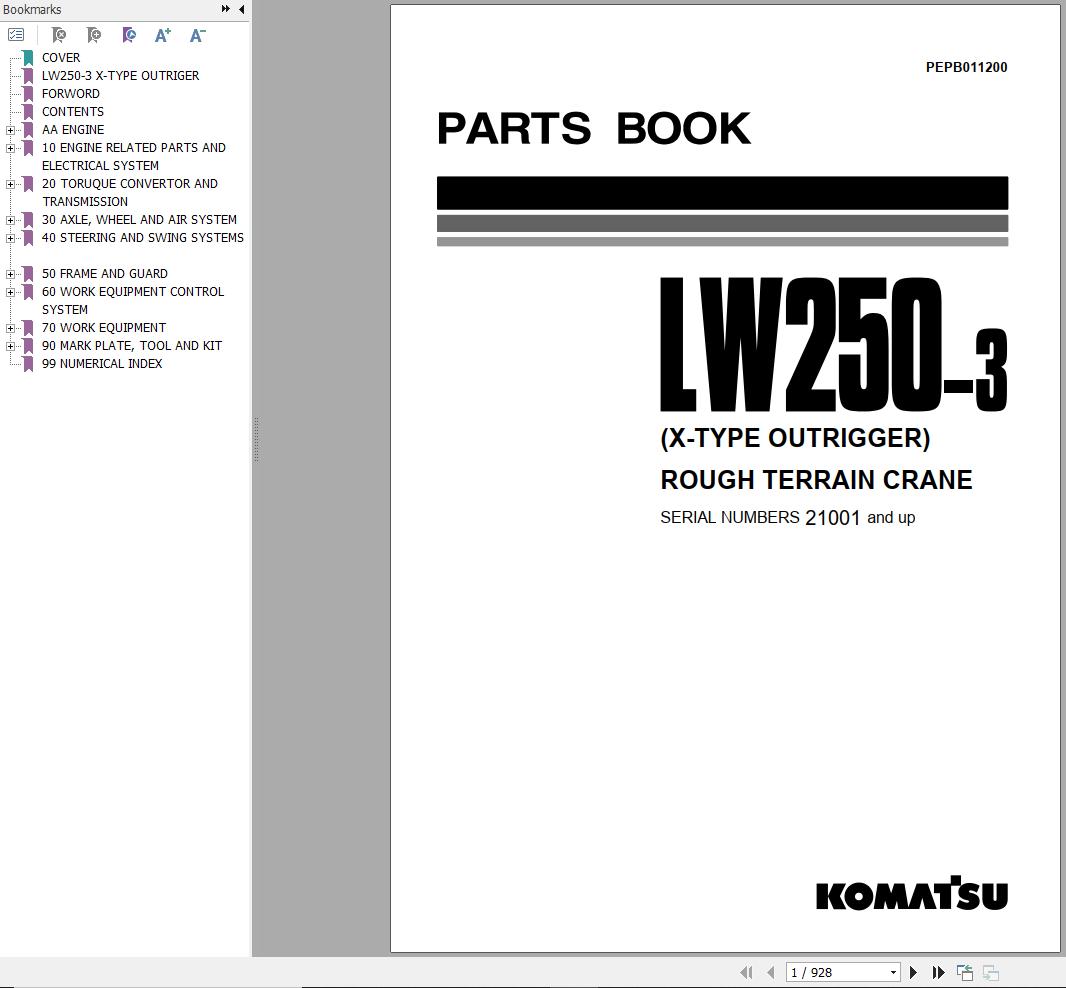Increase bookmark text size with A+ icon

pyautogui.click(x=162, y=35)
